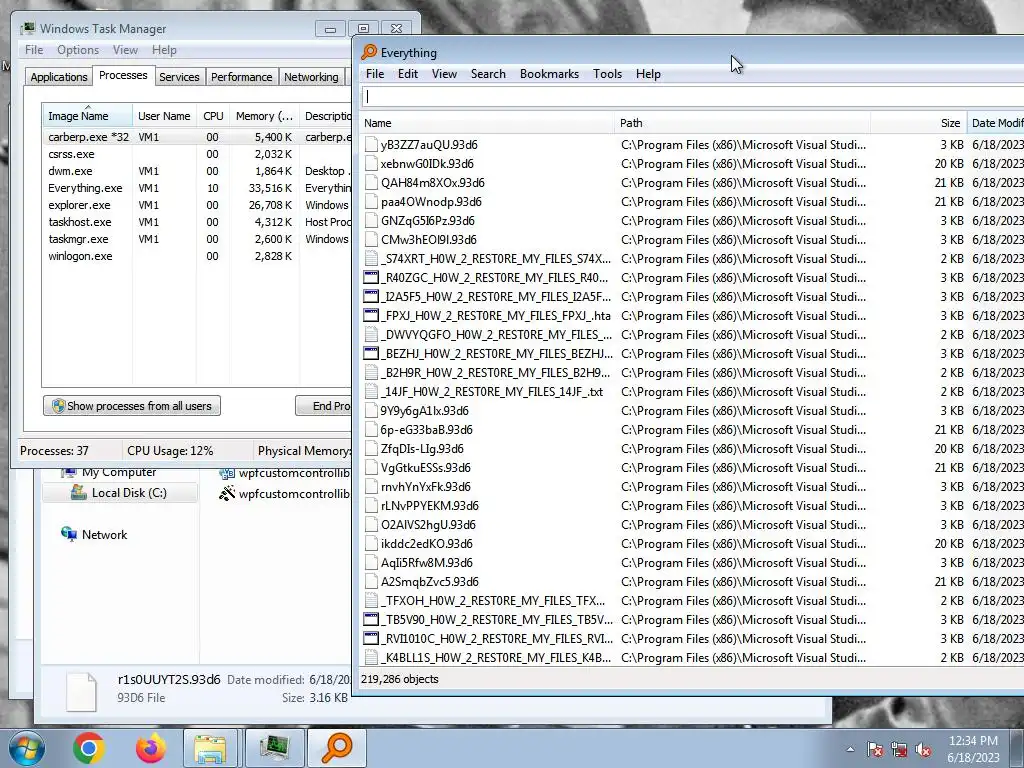Viewport: 1024px width, 768px height.
Task: Open Windows Explorer taskbar icon
Action: tap(210, 748)
